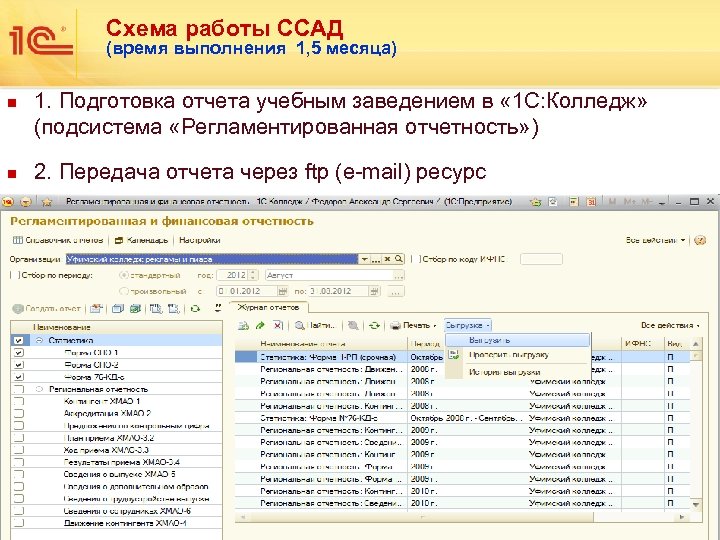Click the Создать отчет icon

[18, 309]
